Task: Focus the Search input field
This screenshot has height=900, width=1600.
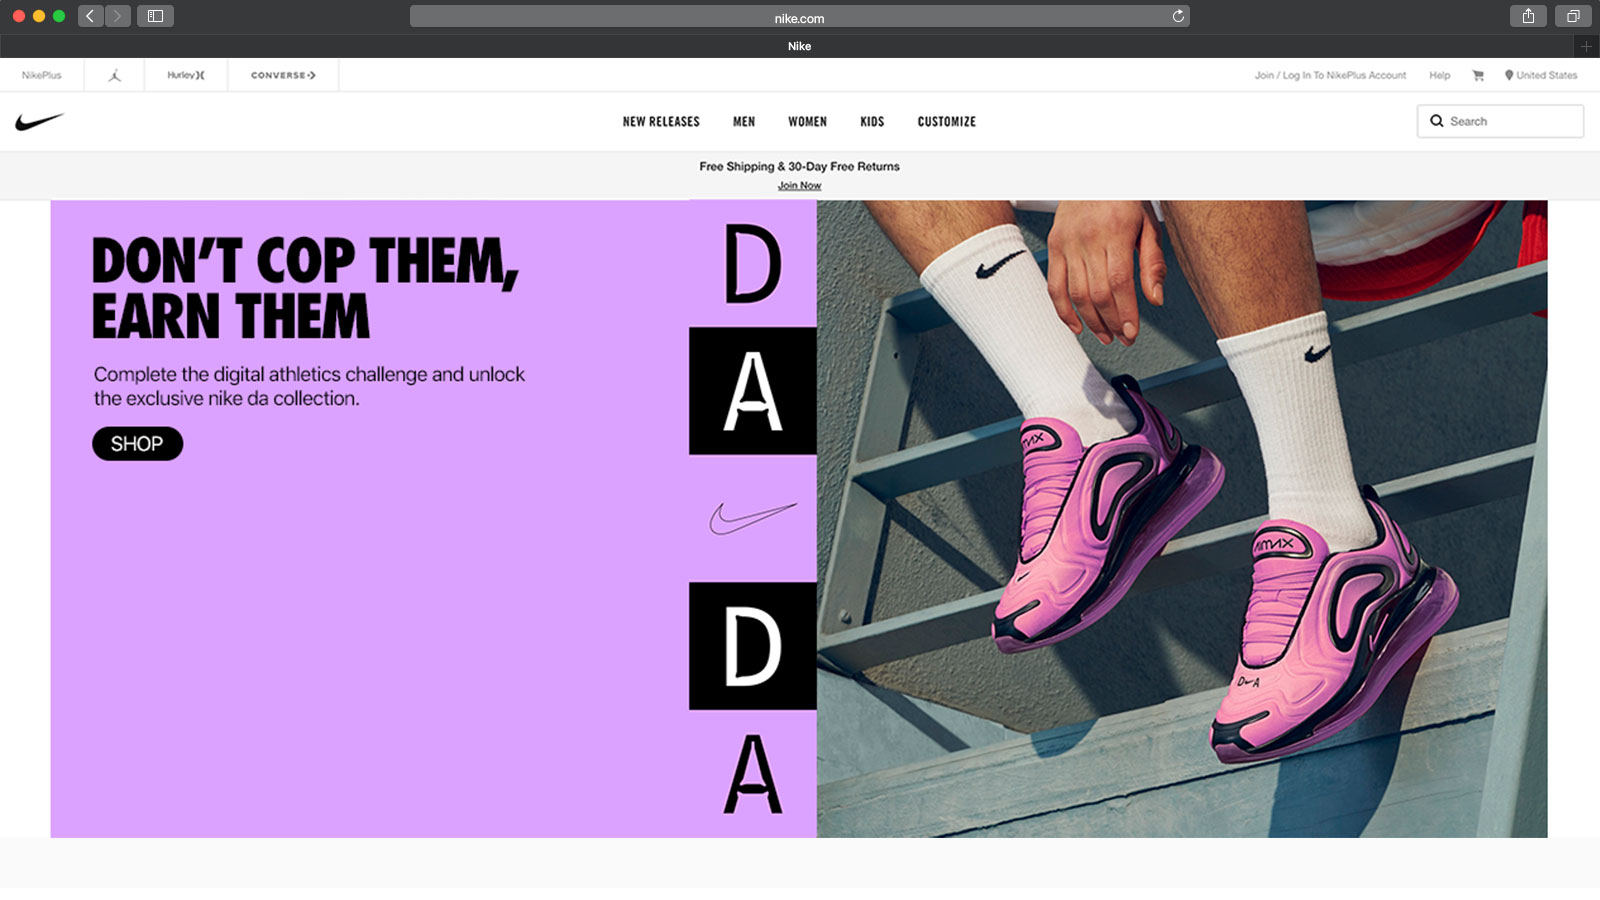Action: [x=1500, y=121]
